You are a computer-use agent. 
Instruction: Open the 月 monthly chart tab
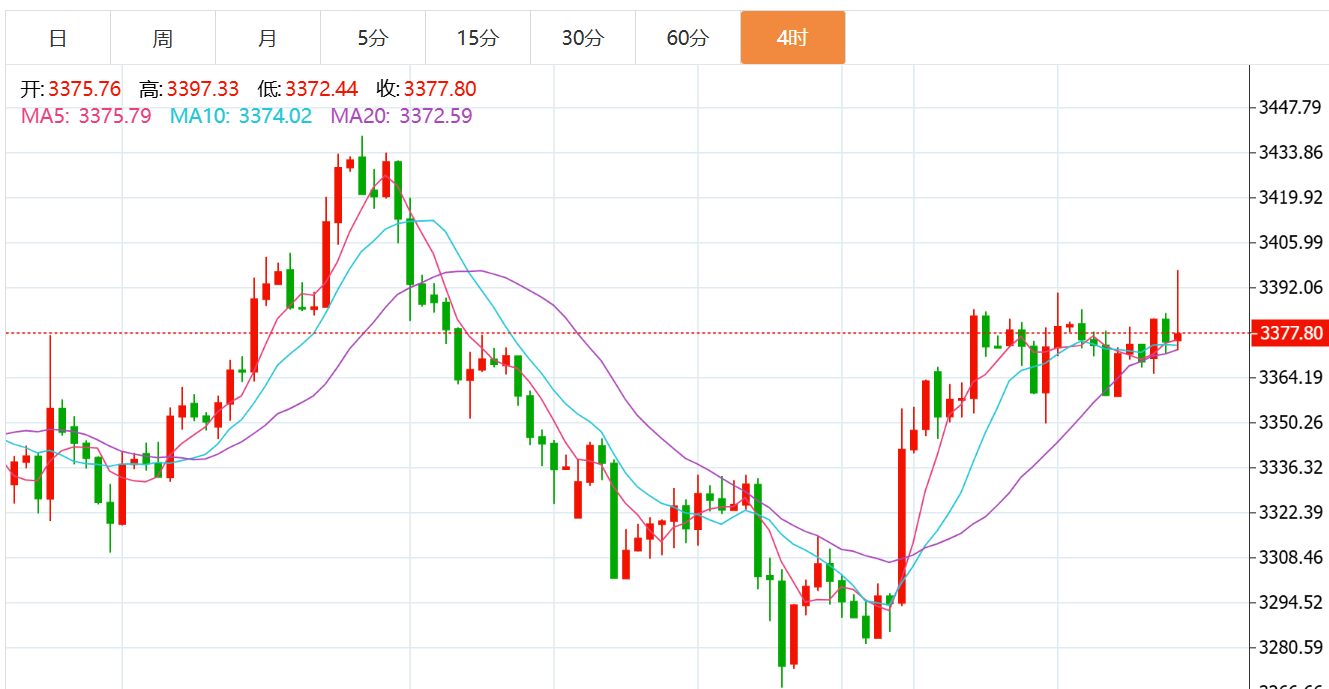268,38
